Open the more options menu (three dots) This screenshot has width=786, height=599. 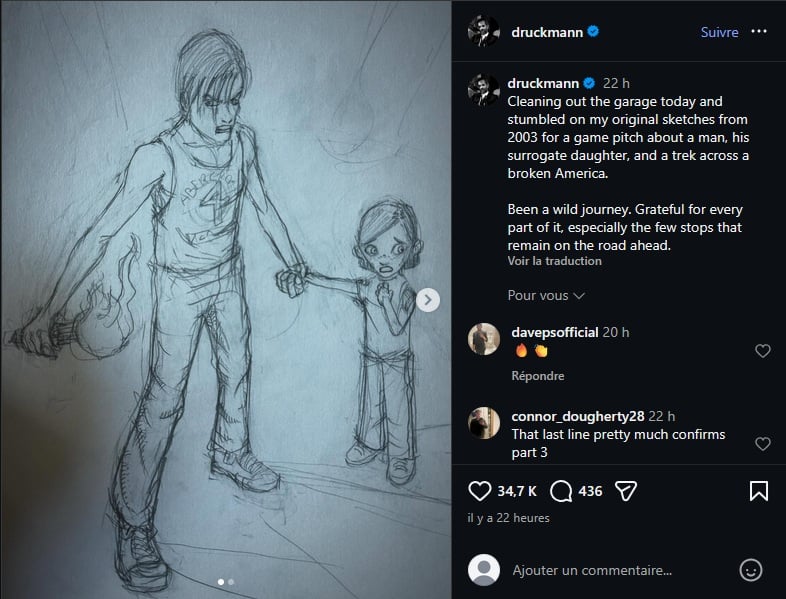point(761,32)
